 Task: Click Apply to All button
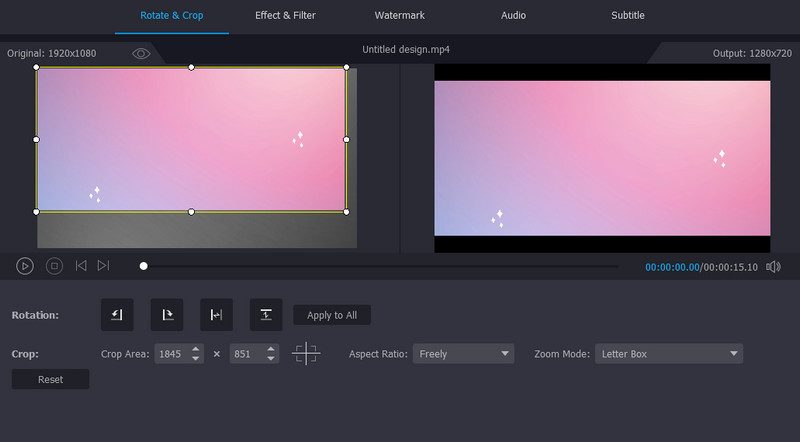coord(332,315)
